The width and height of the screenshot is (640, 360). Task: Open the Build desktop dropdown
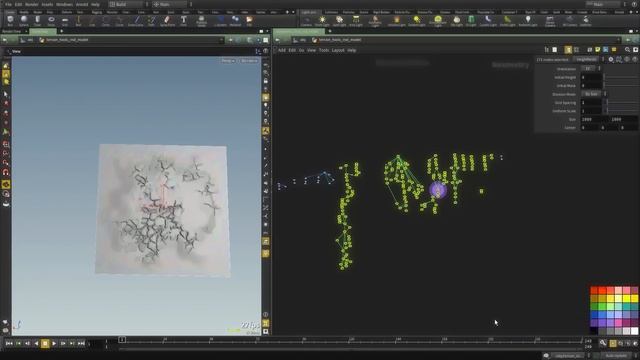[x=127, y=4]
